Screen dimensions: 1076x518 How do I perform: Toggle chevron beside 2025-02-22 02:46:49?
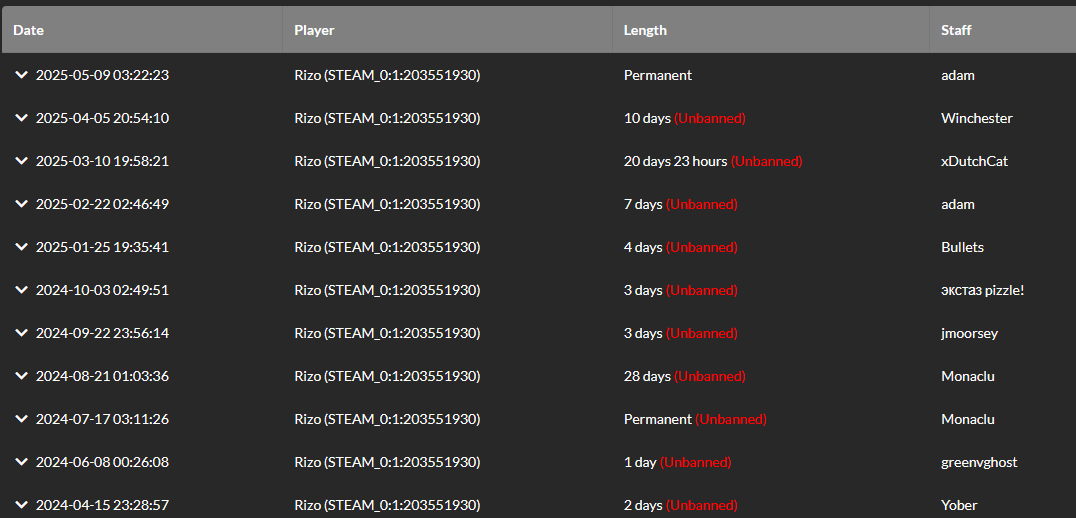click(21, 204)
